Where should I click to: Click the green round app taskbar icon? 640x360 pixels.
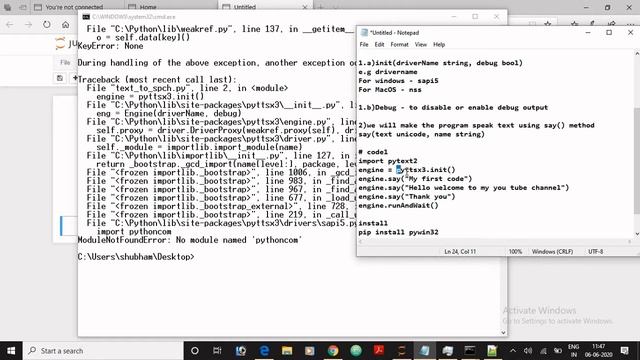tap(356, 351)
